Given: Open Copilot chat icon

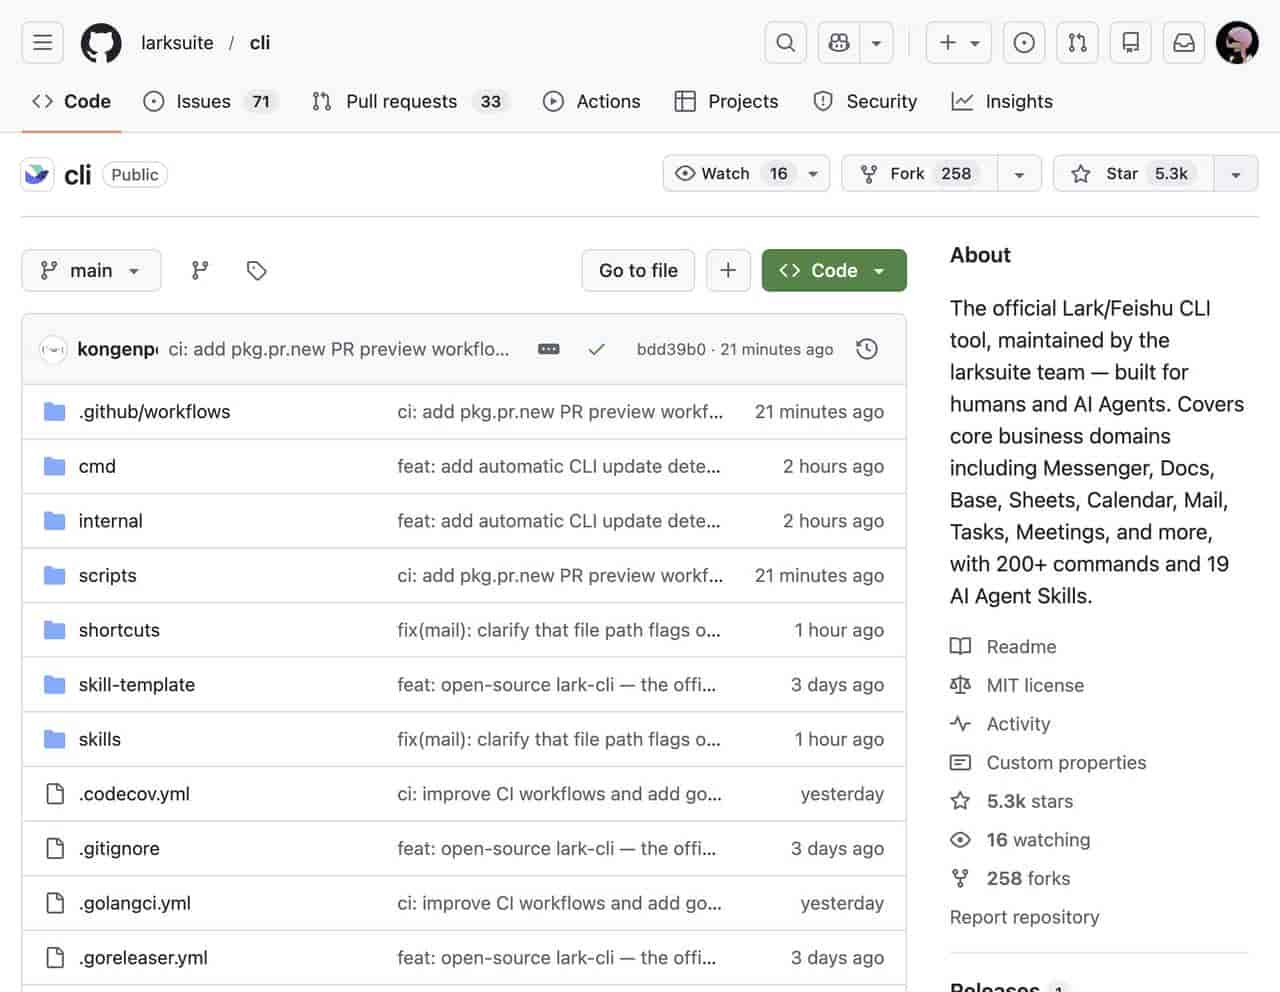Looking at the screenshot, I should pos(839,42).
